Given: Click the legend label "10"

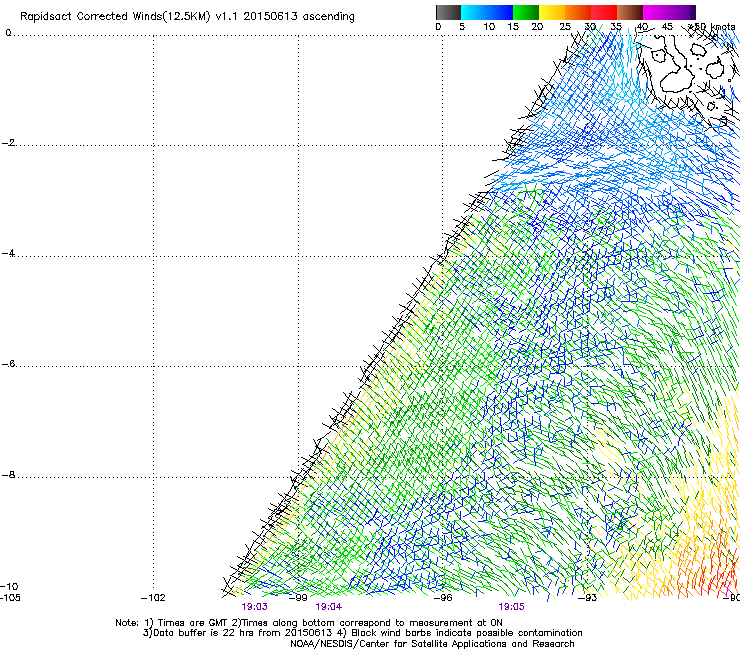Looking at the screenshot, I should 489,27.
